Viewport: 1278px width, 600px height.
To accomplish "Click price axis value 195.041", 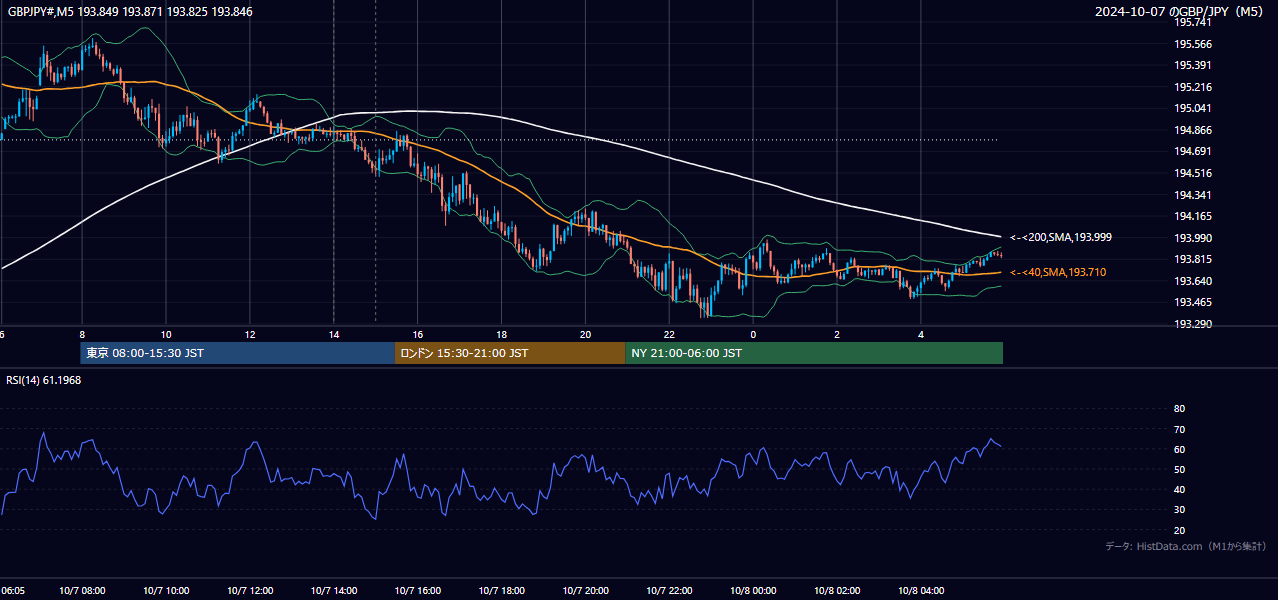I will point(1192,108).
